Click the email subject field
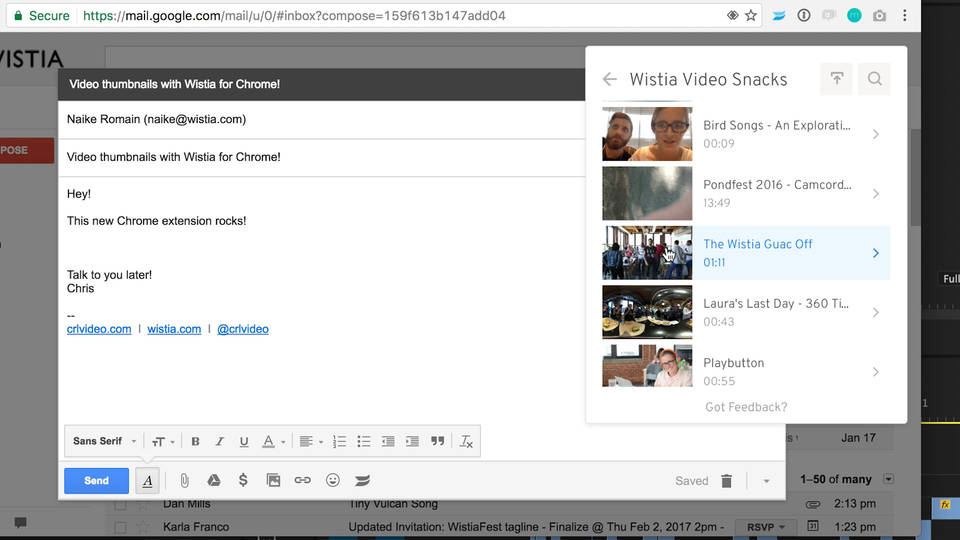Image resolution: width=960 pixels, height=540 pixels. click(321, 157)
